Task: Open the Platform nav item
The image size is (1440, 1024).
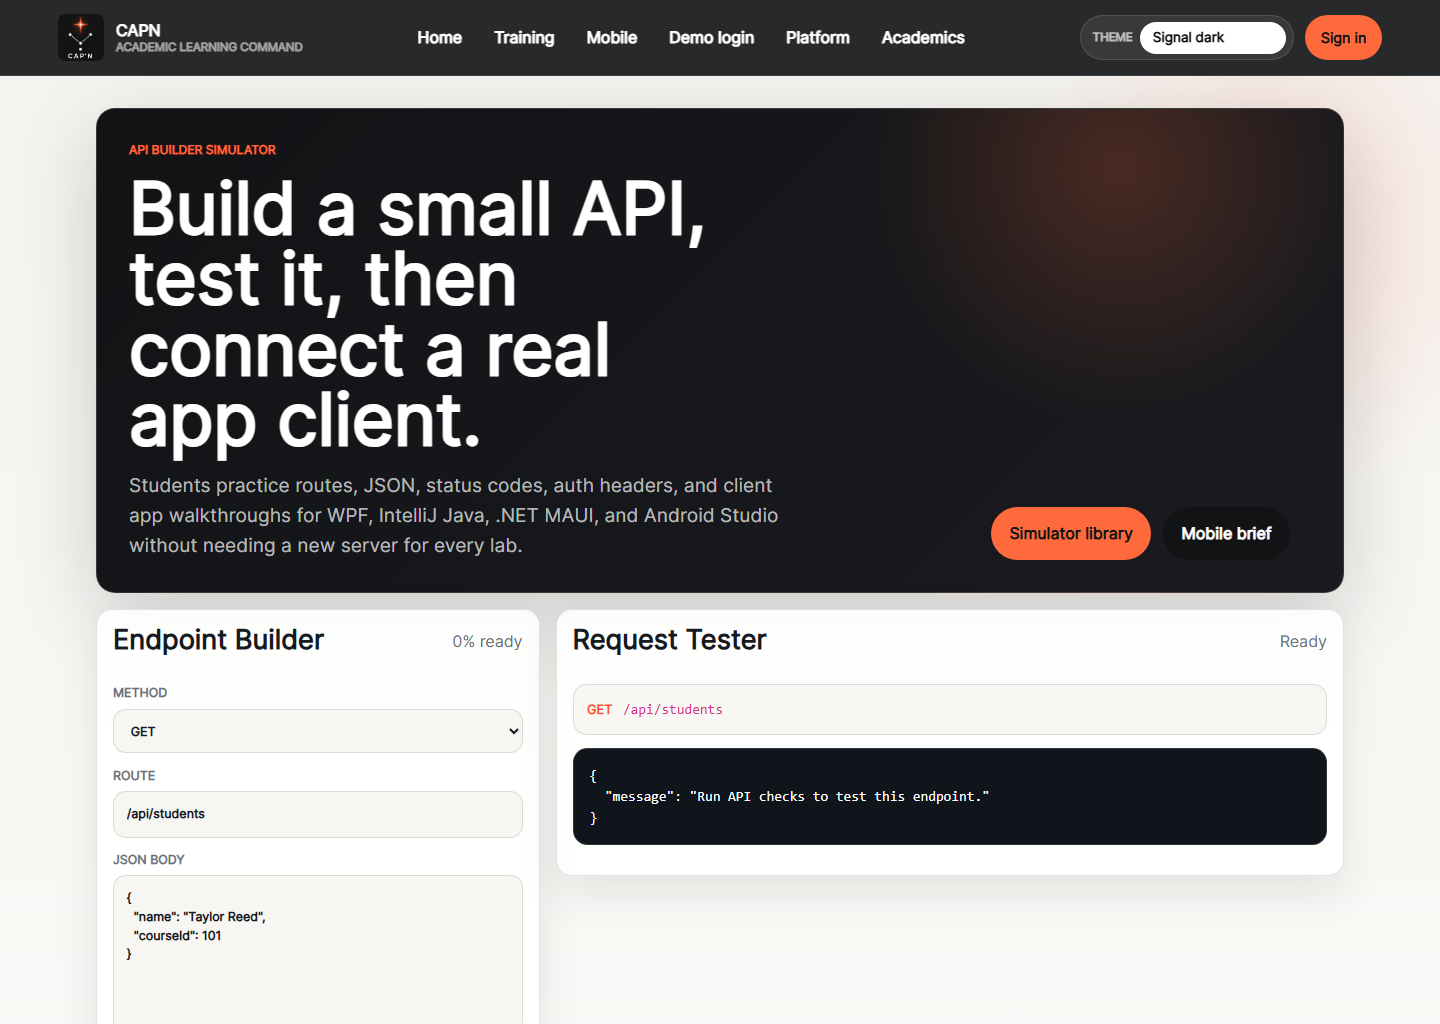Action: (817, 38)
